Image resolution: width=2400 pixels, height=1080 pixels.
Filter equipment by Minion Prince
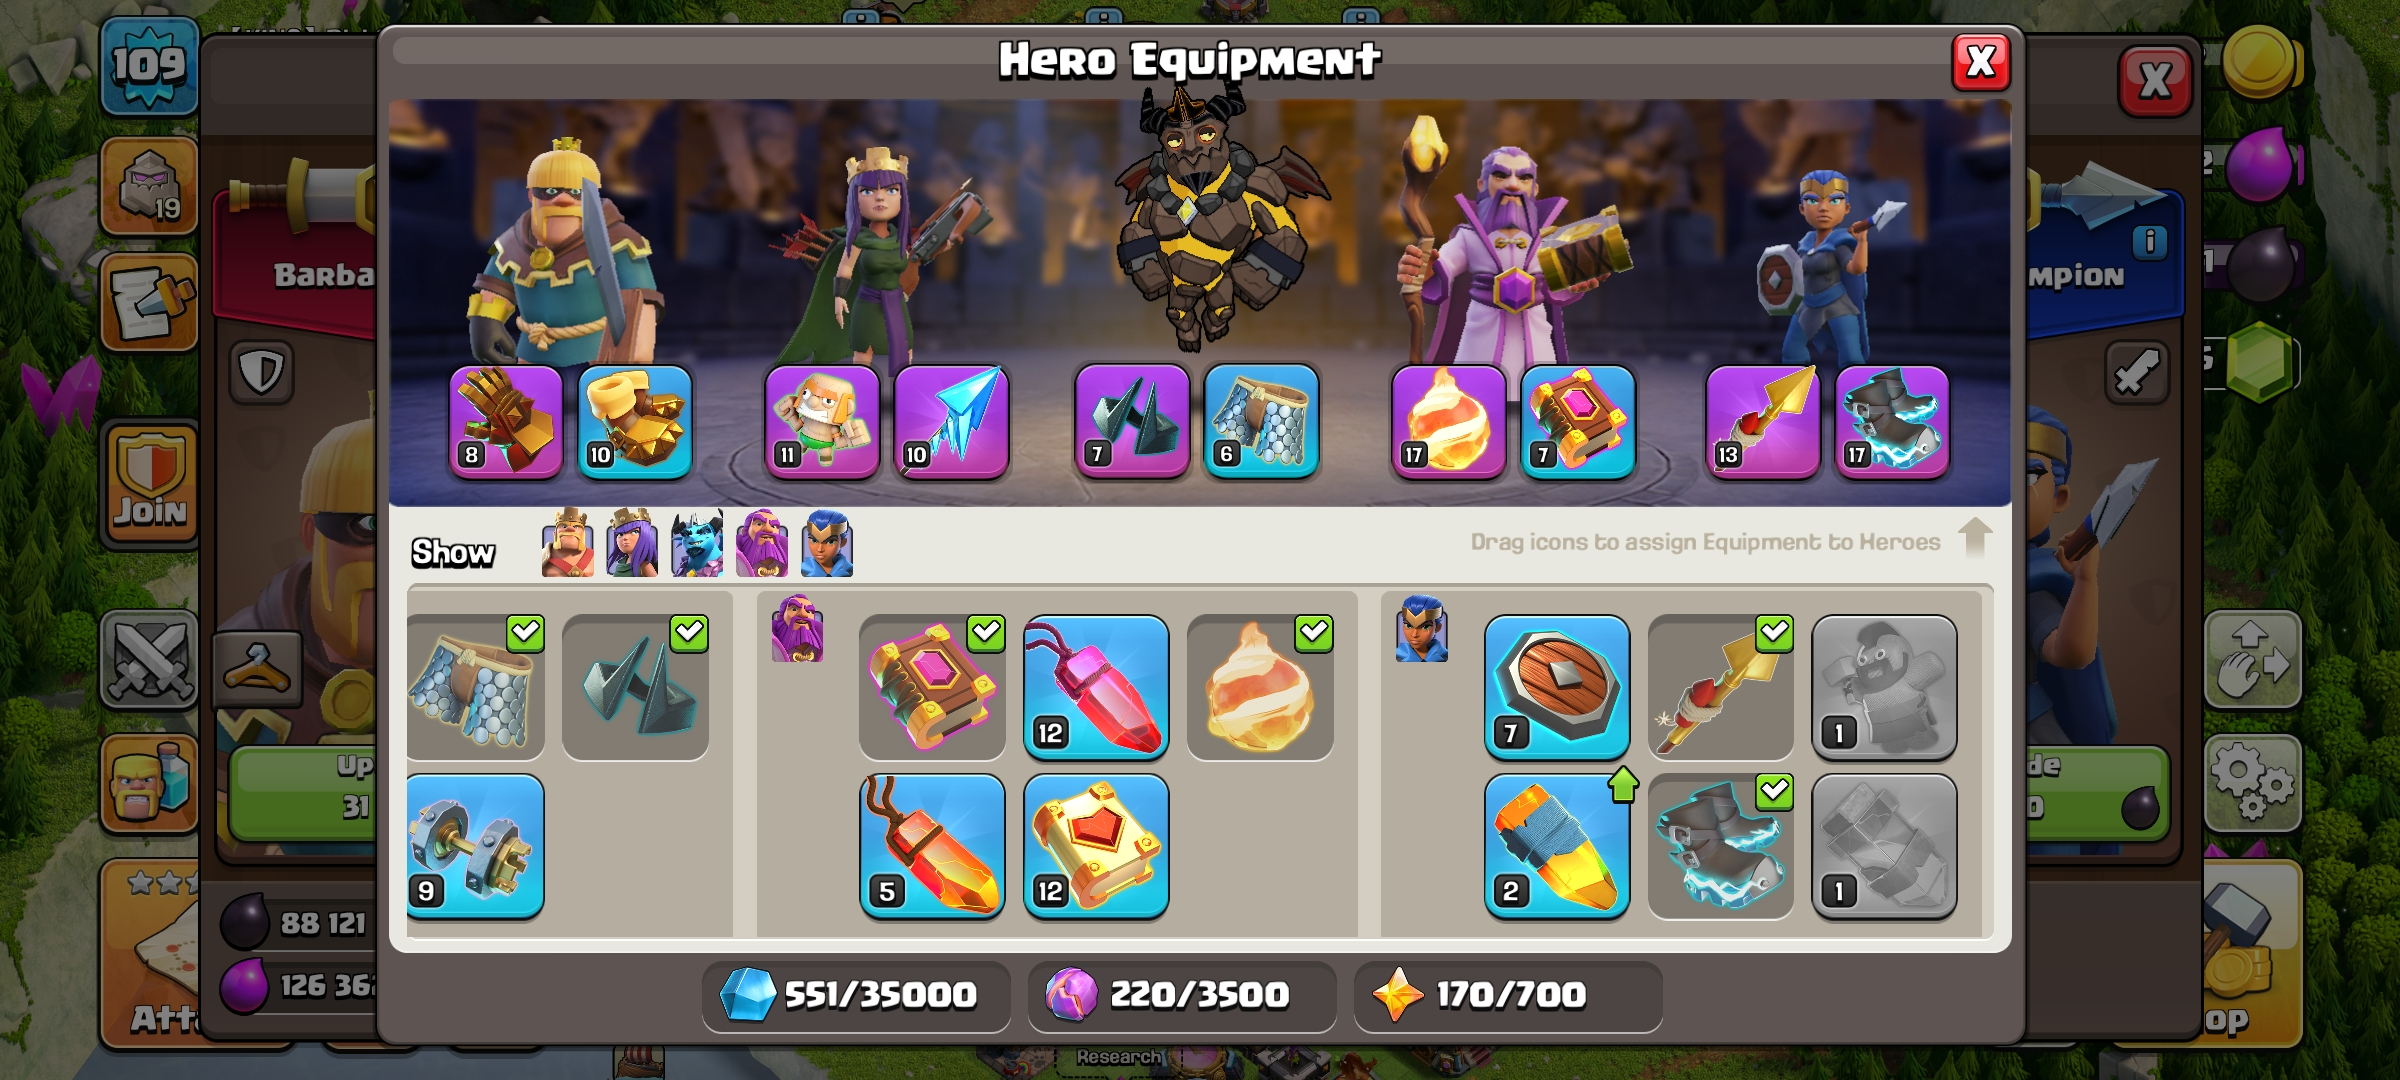697,544
